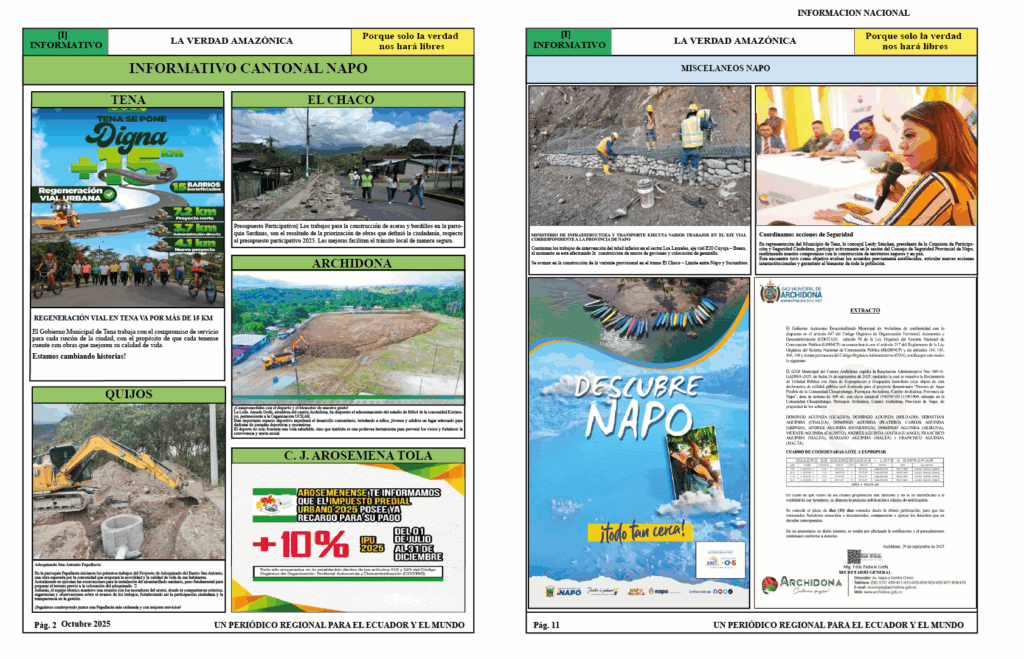This screenshot has width=1024, height=659.
Task: Click the white sponsor logo box on the poster
Action: (x=720, y=559)
